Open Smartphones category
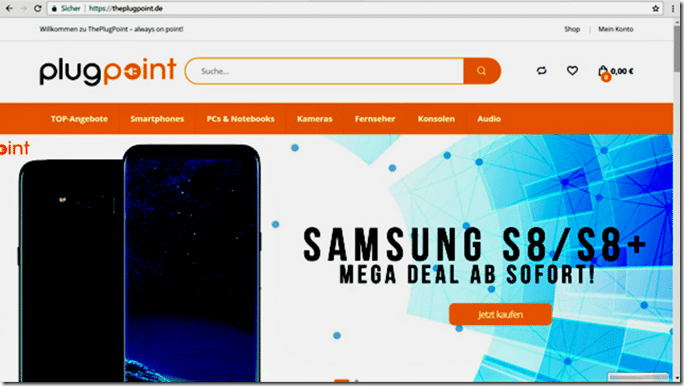This screenshot has width=684, height=386. point(157,119)
